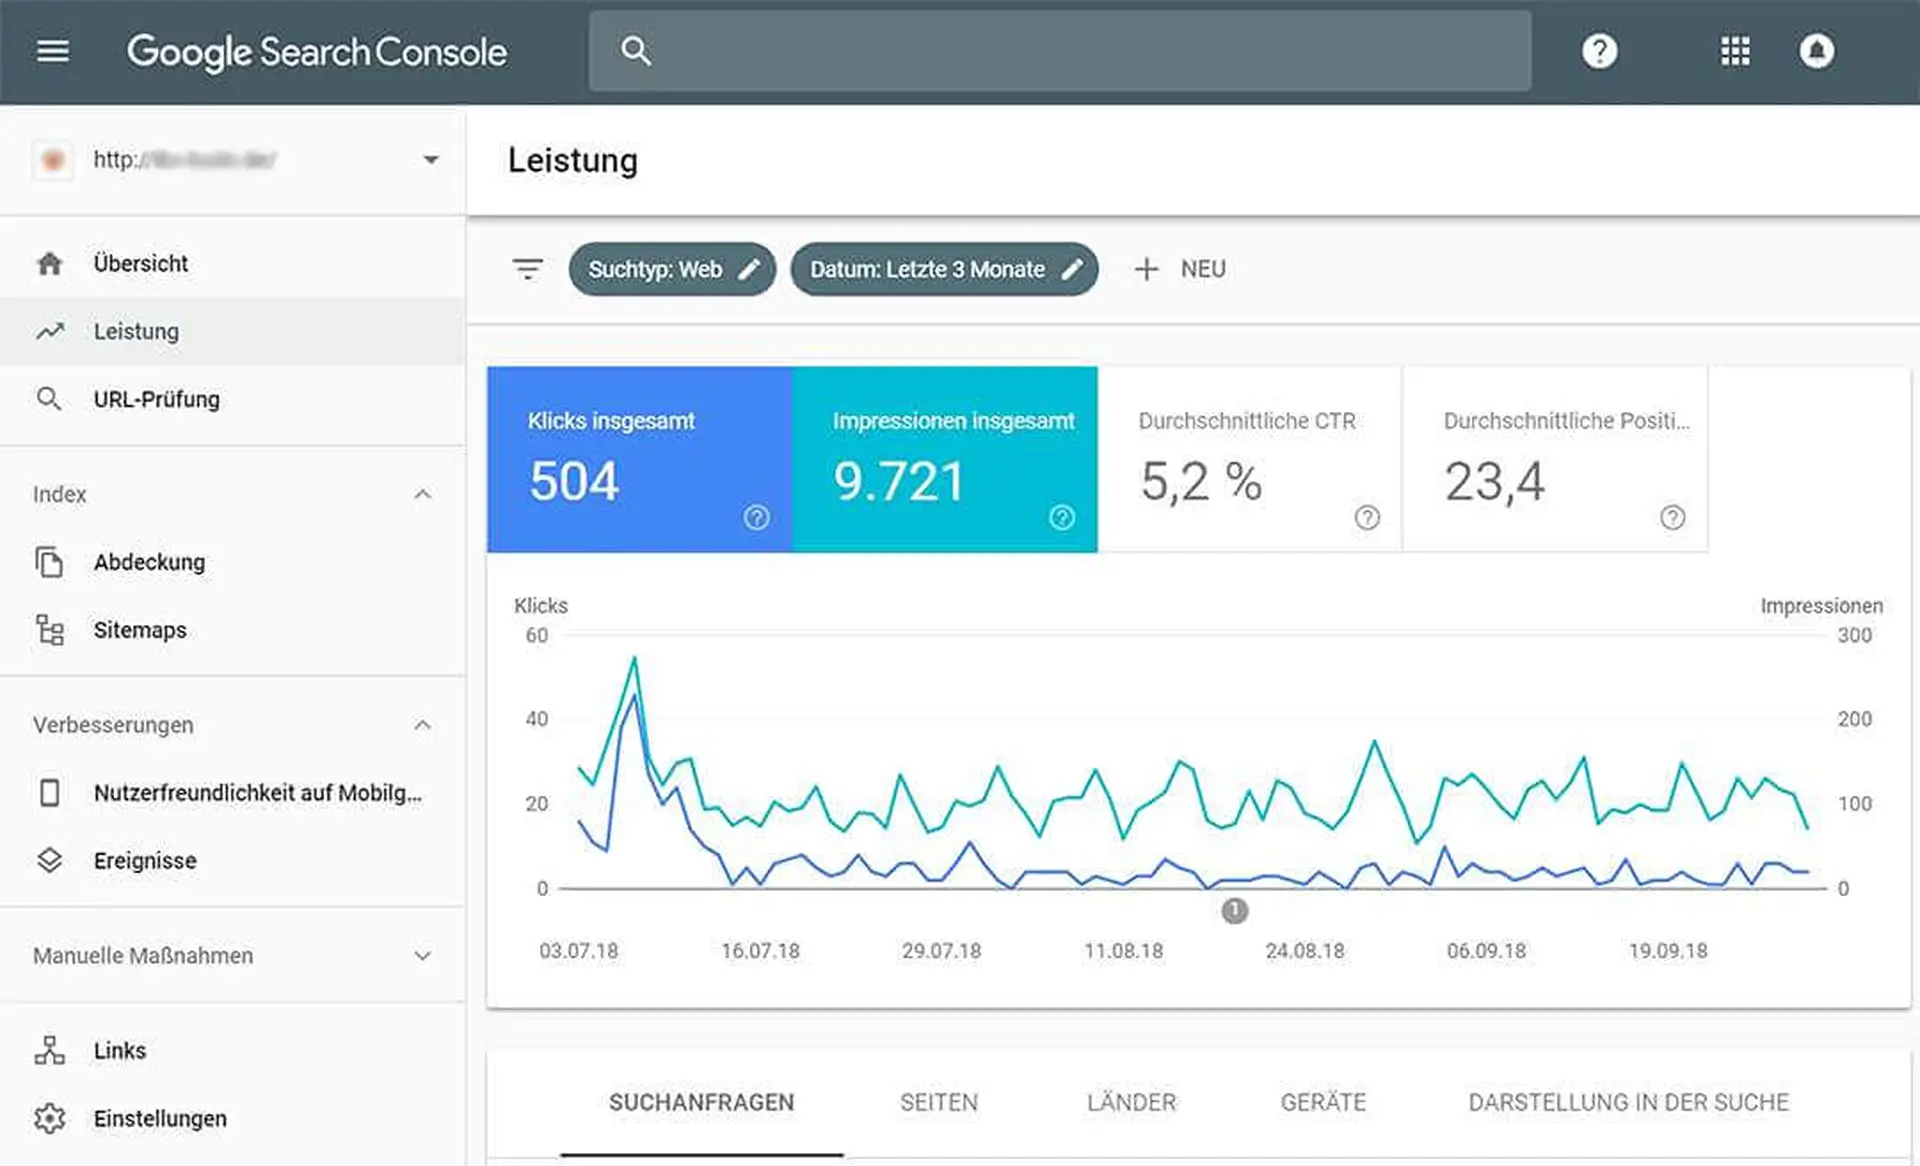Screen dimensions: 1920x1166
Task: Click the Links network icon
Action: pyautogui.click(x=49, y=1050)
